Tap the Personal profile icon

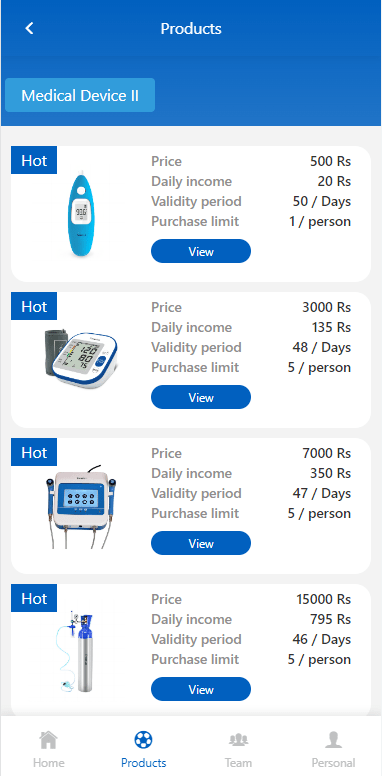click(334, 740)
